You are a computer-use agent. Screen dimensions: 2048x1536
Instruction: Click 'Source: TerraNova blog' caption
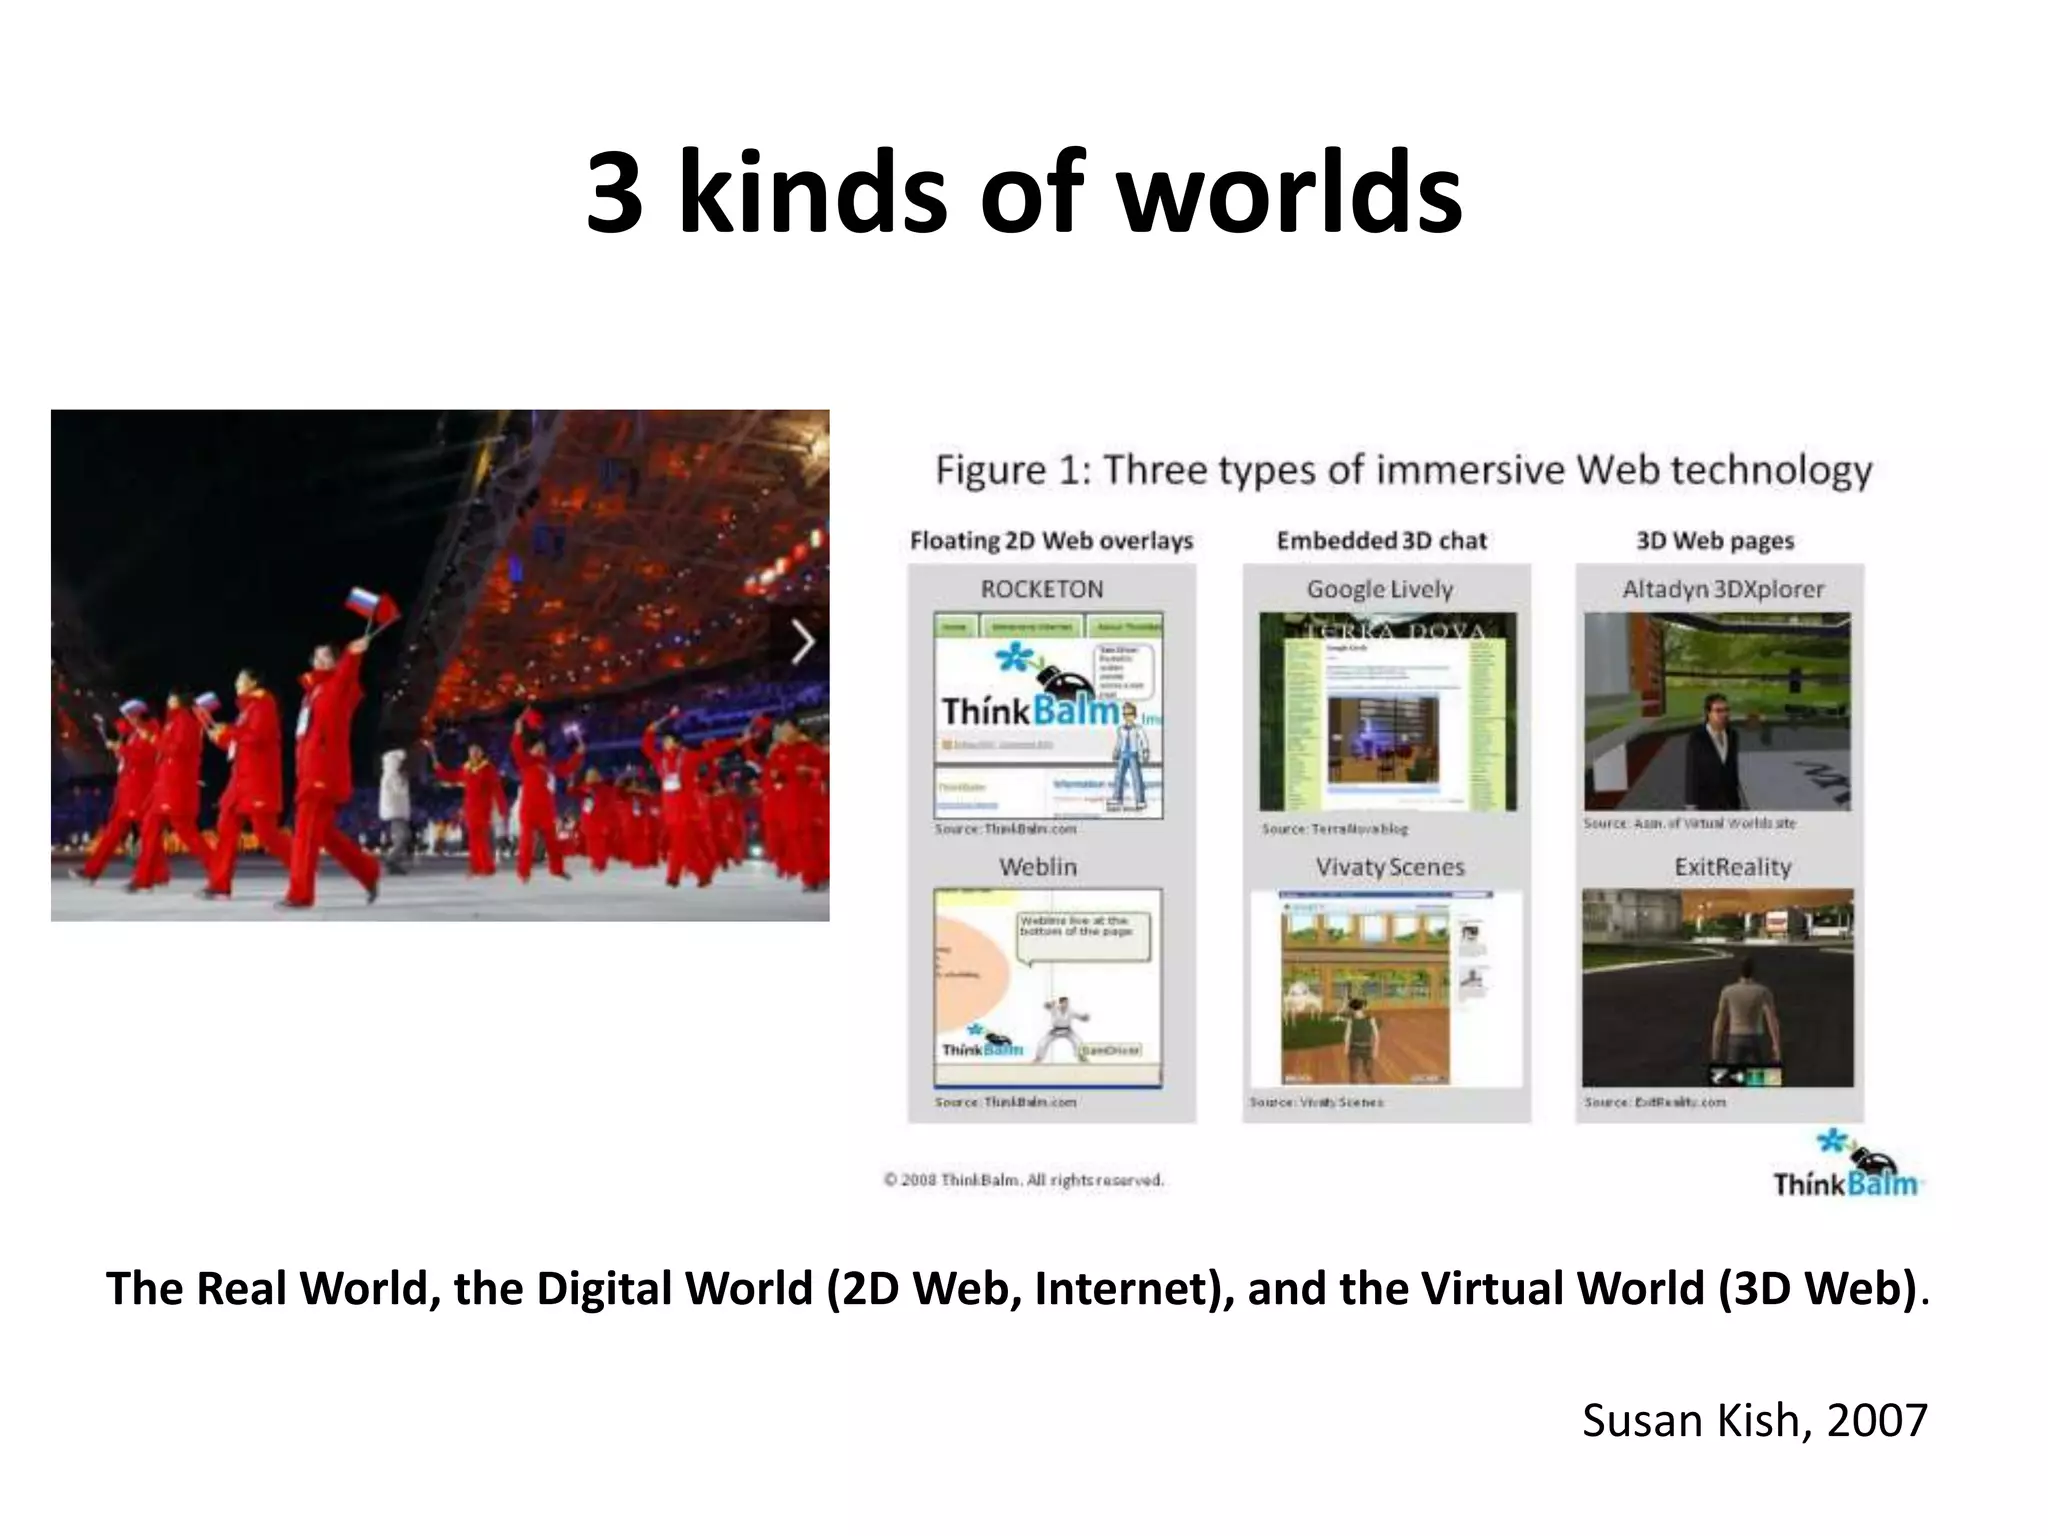tap(1334, 829)
